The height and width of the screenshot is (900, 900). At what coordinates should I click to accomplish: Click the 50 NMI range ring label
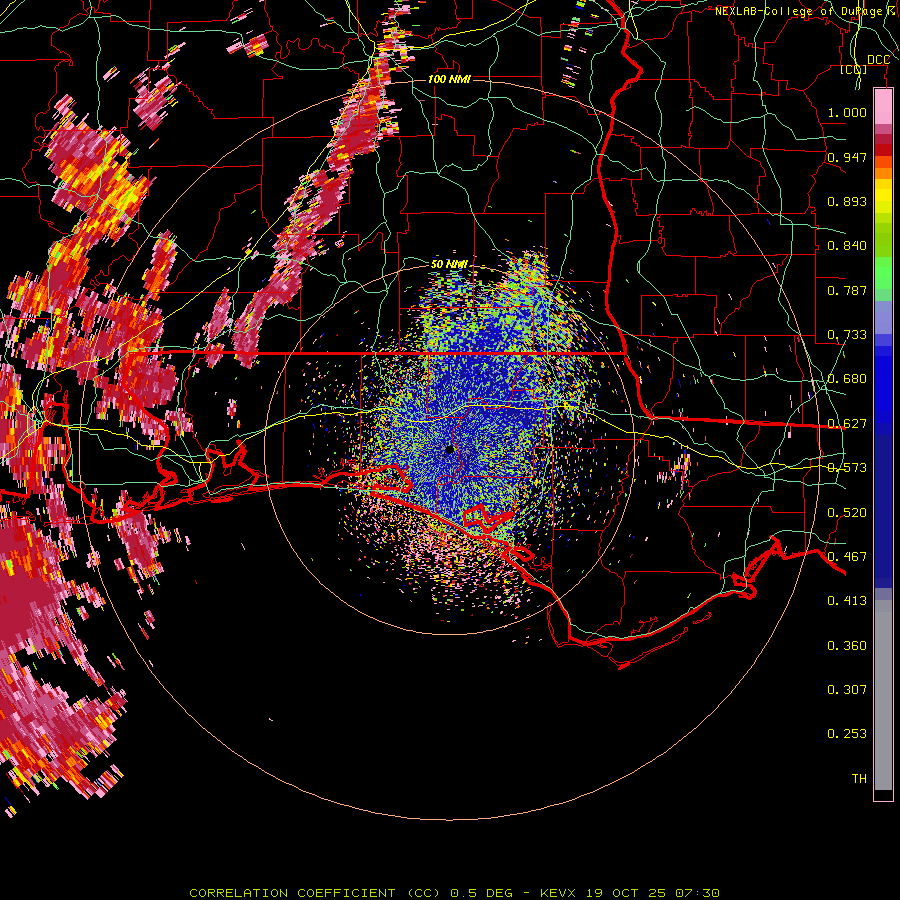[449, 264]
